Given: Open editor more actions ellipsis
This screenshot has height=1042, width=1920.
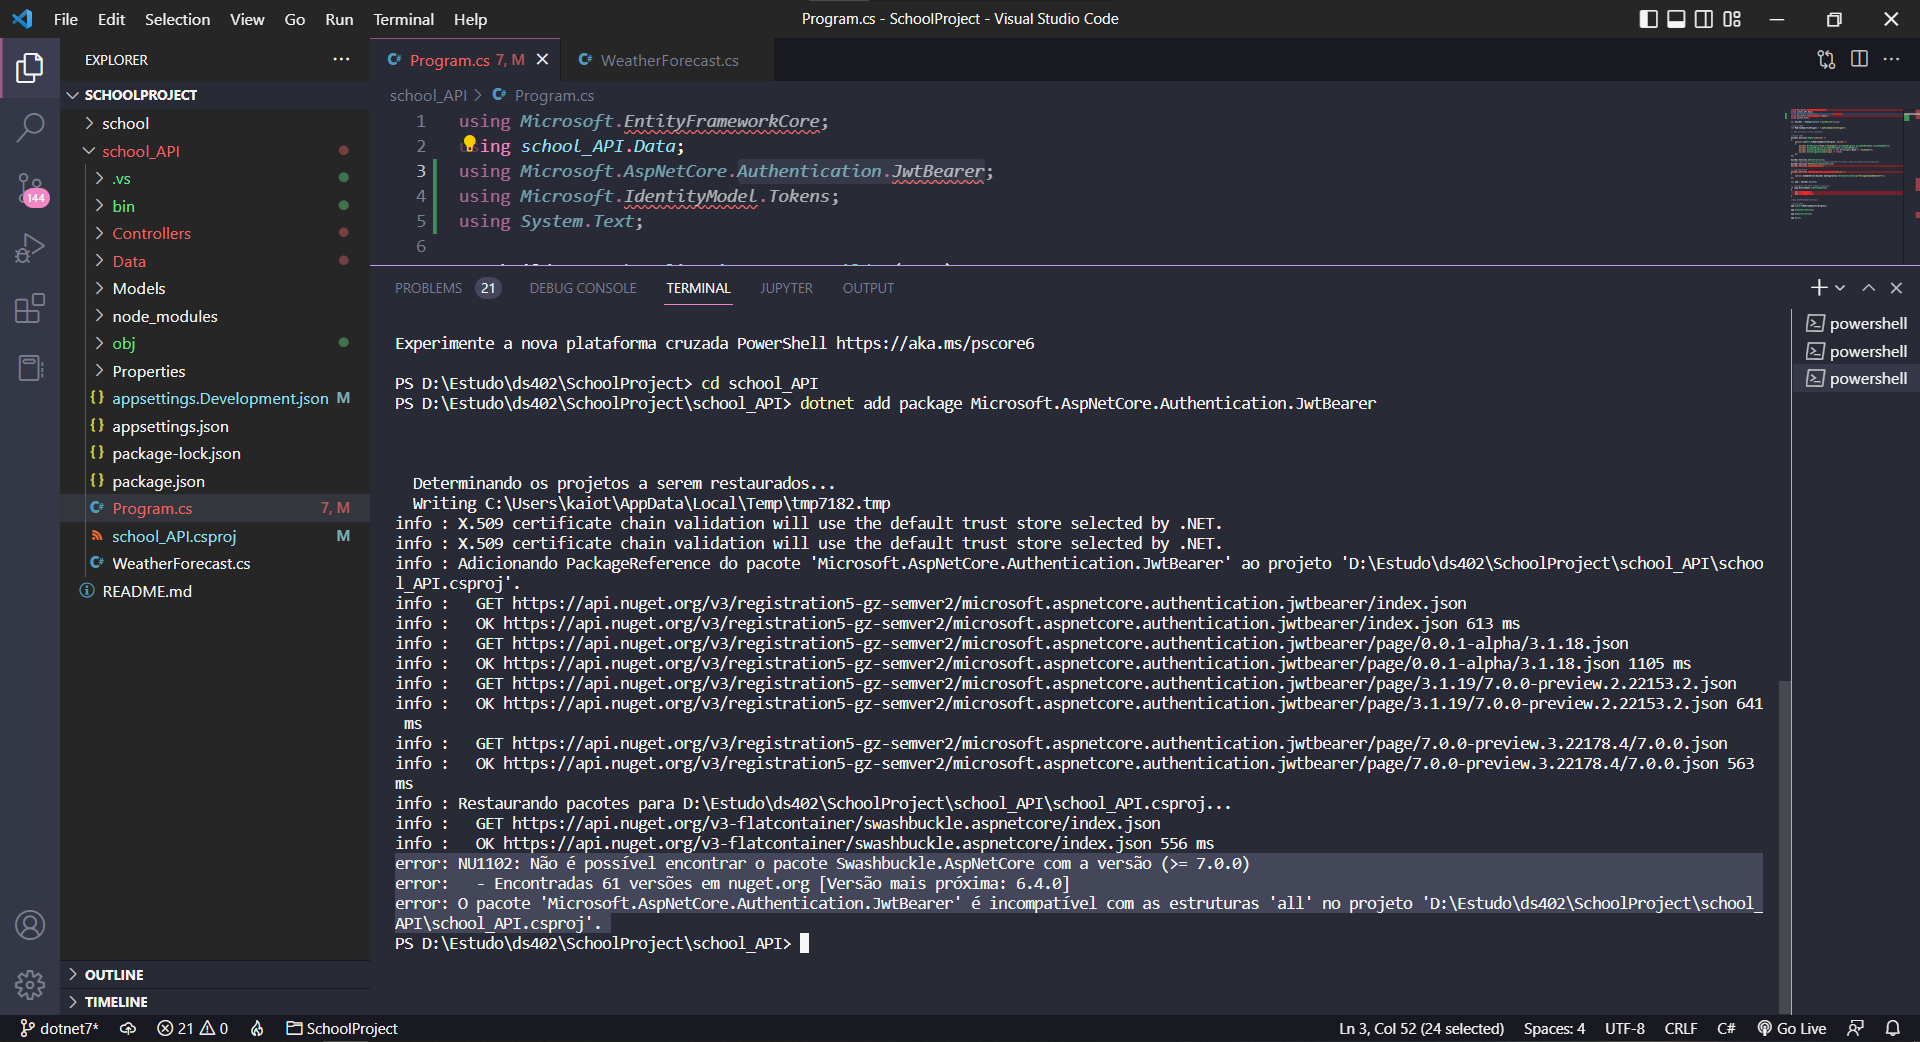Looking at the screenshot, I should [1891, 60].
